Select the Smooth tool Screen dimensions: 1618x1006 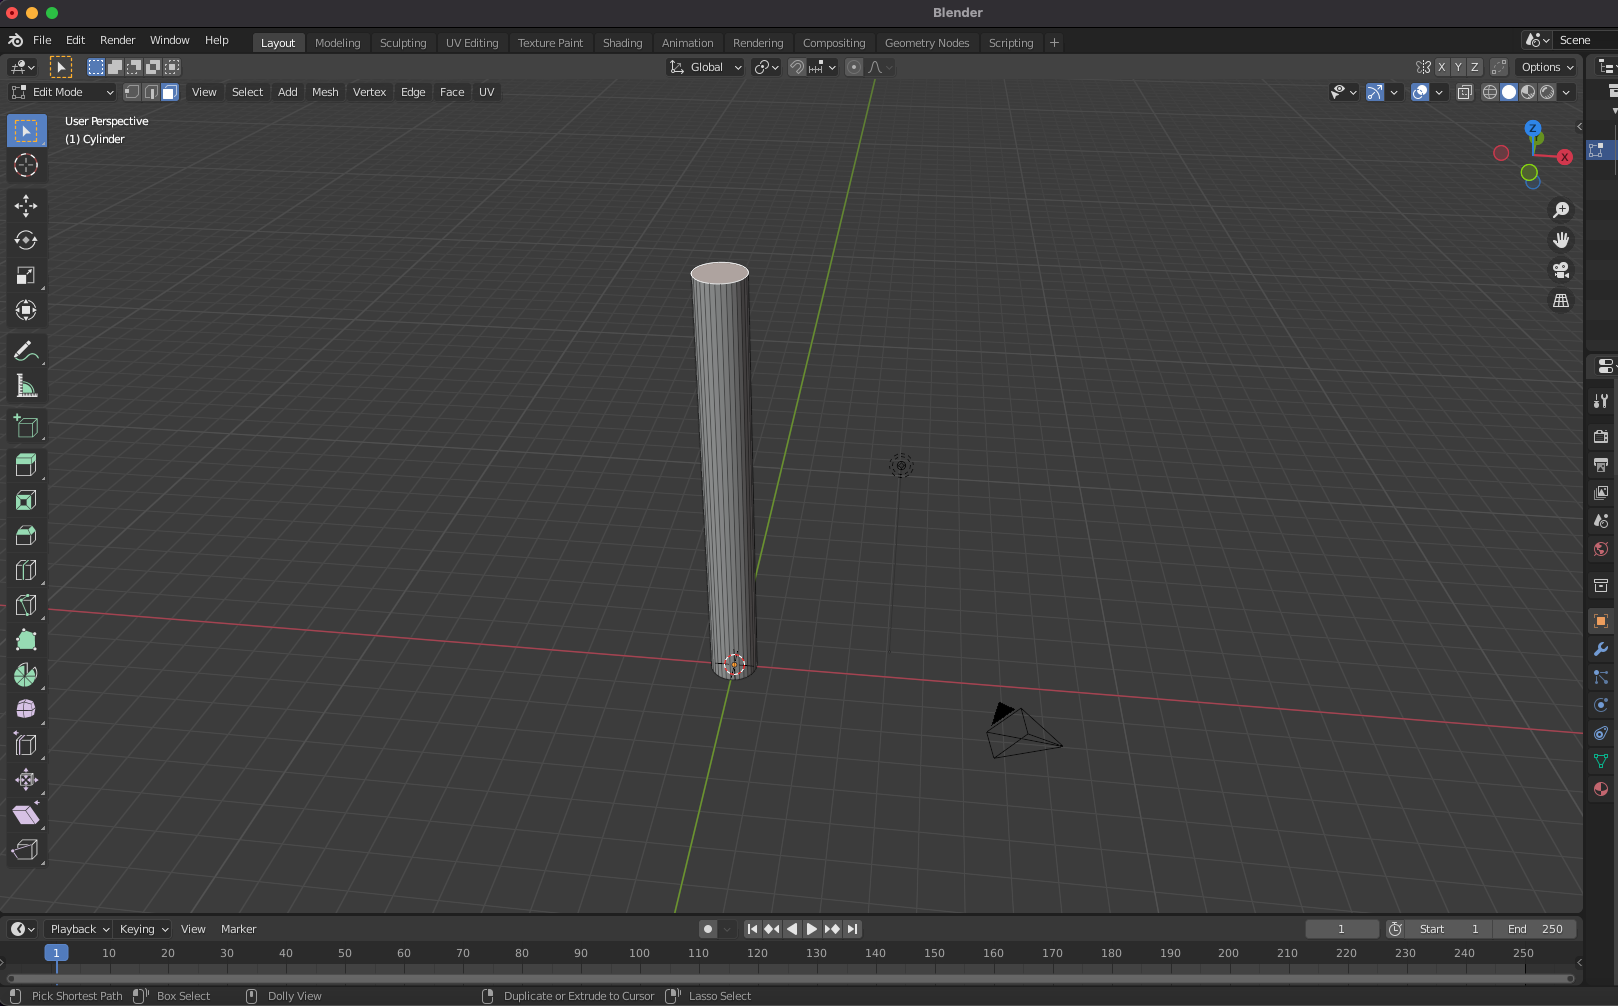click(26, 709)
